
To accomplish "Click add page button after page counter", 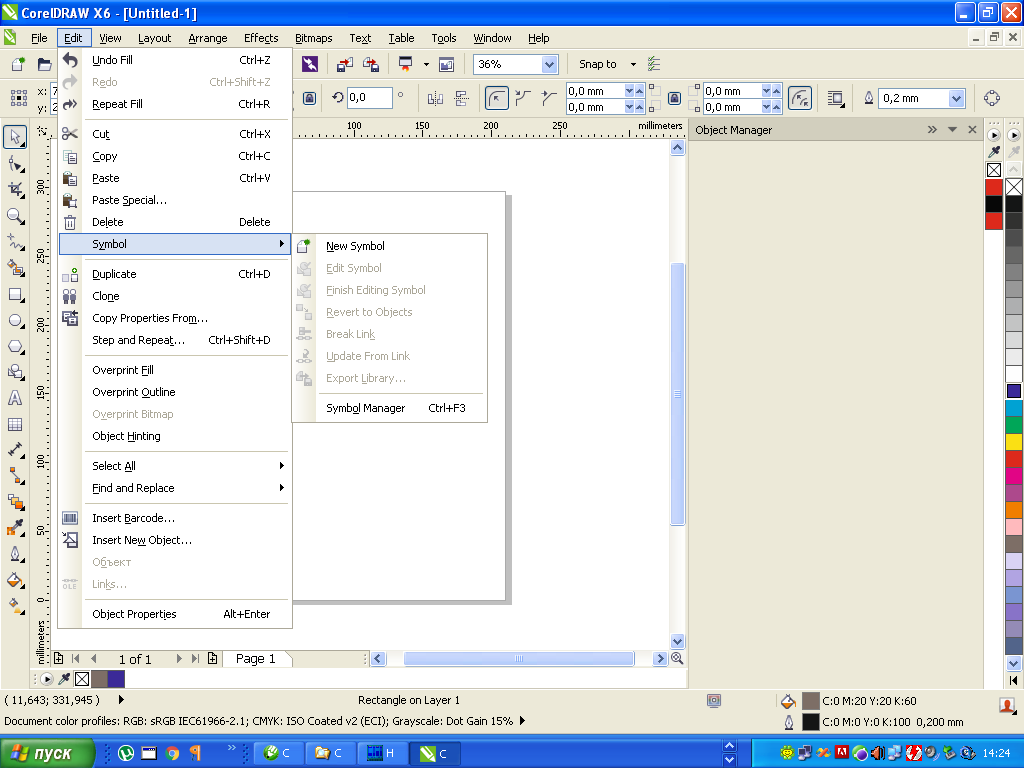I will point(212,658).
